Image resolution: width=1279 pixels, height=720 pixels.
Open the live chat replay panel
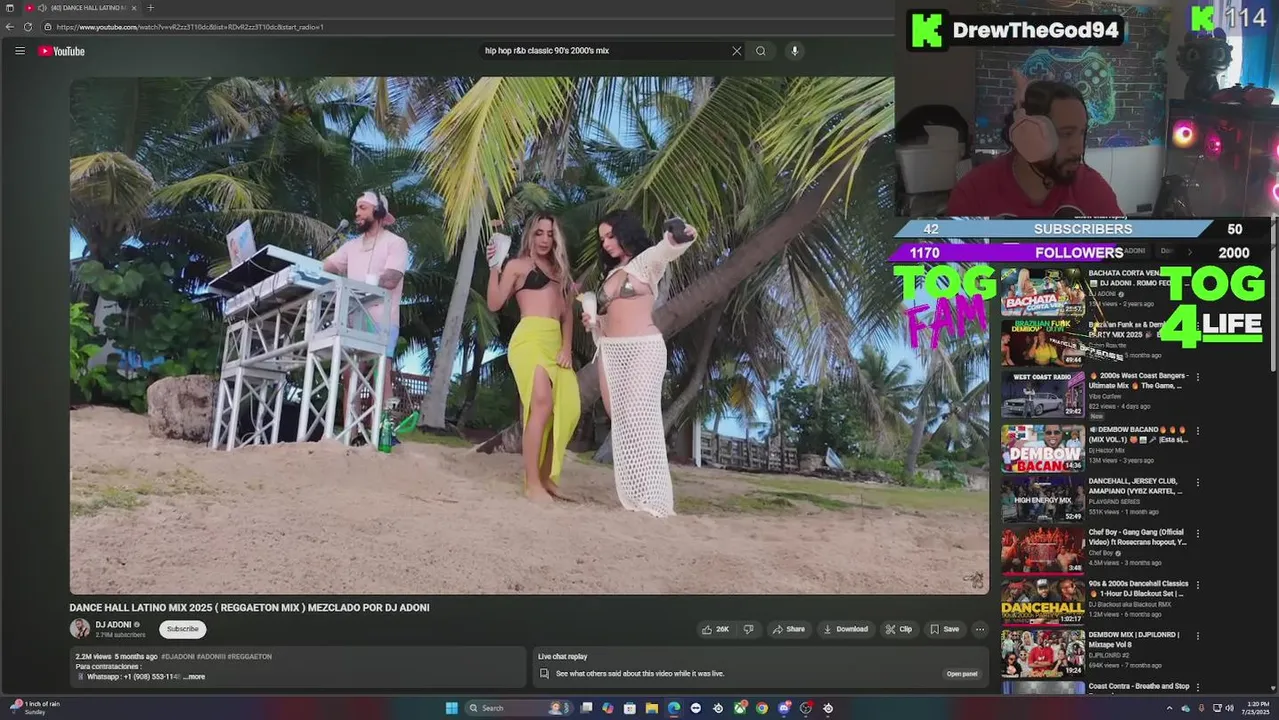[962, 674]
